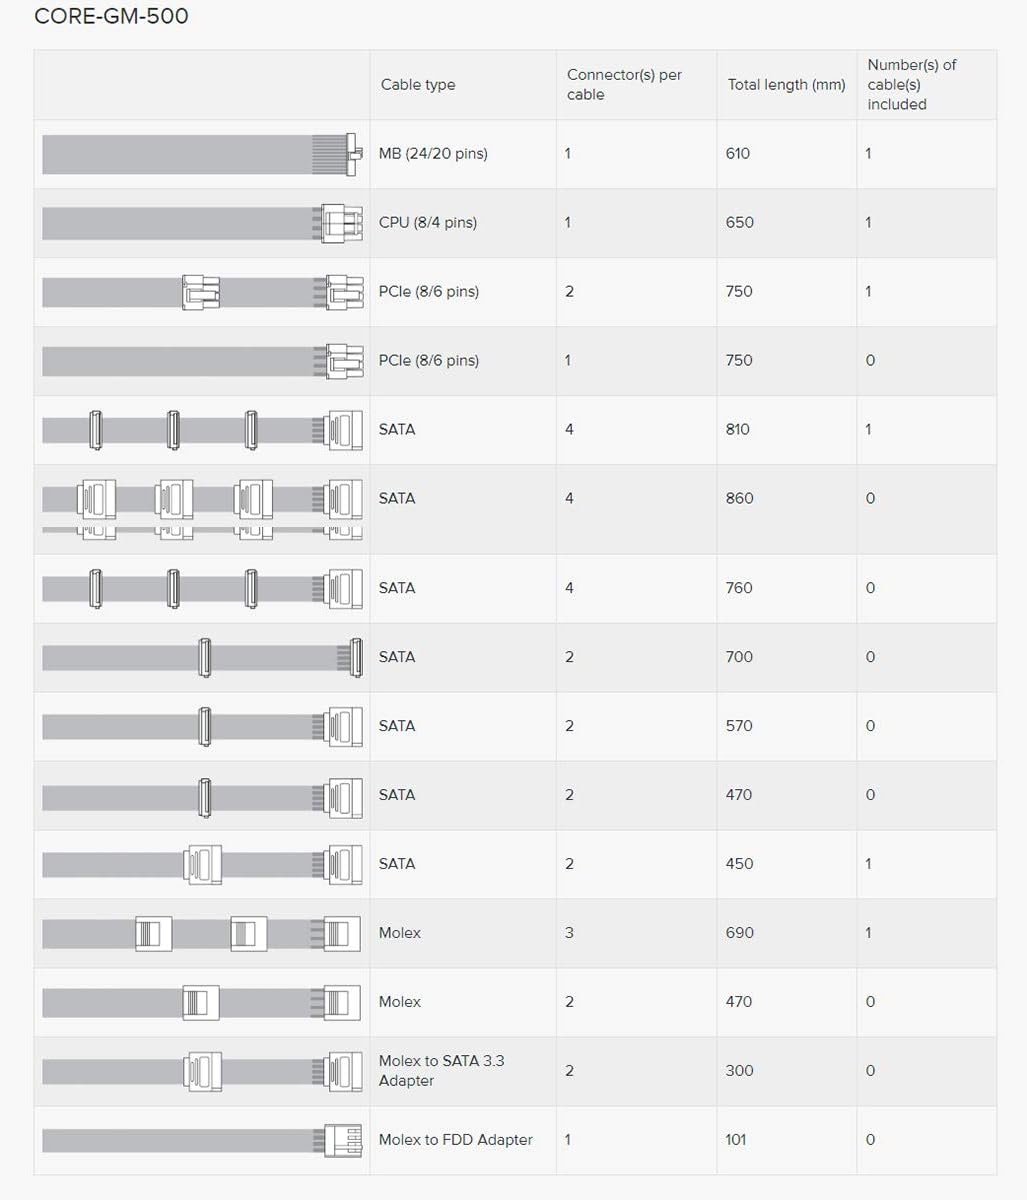Click the 650 total length value
This screenshot has height=1200, width=1027.
point(739,223)
